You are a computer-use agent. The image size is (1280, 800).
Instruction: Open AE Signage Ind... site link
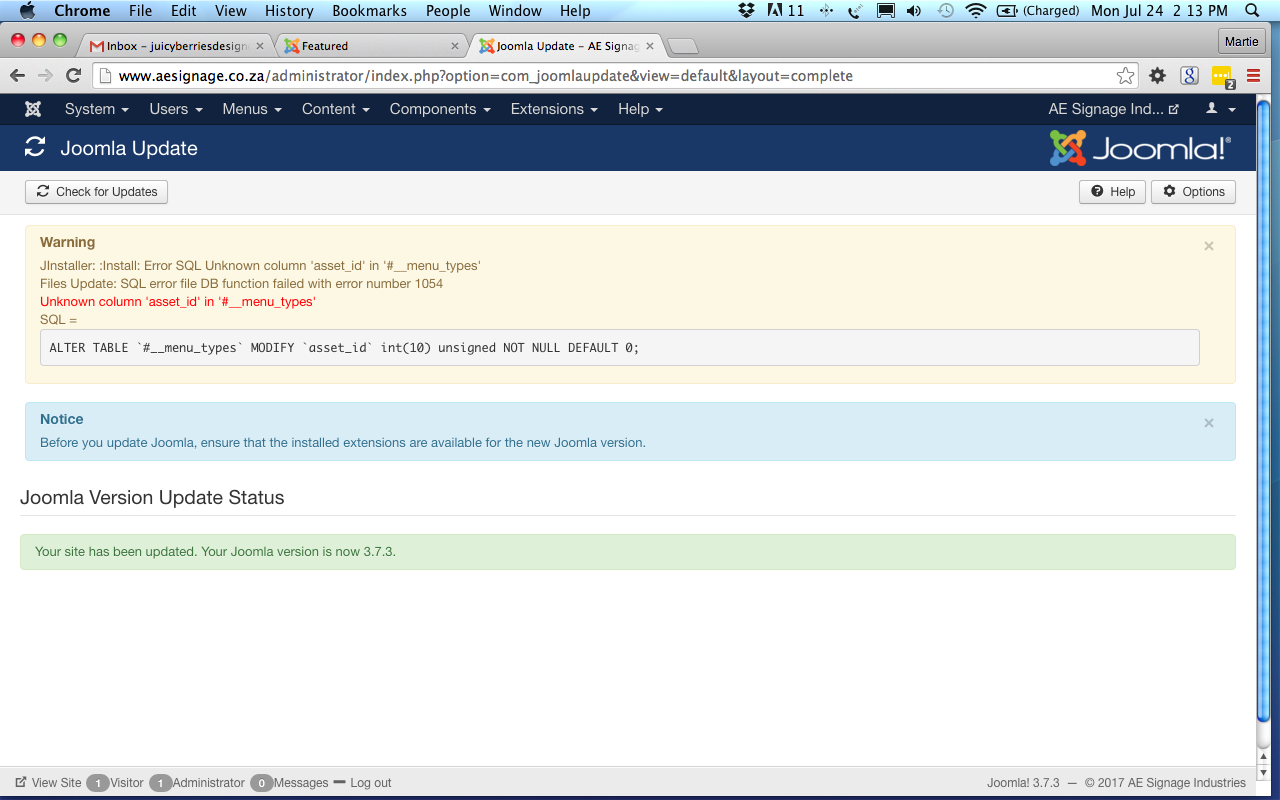pos(1113,109)
